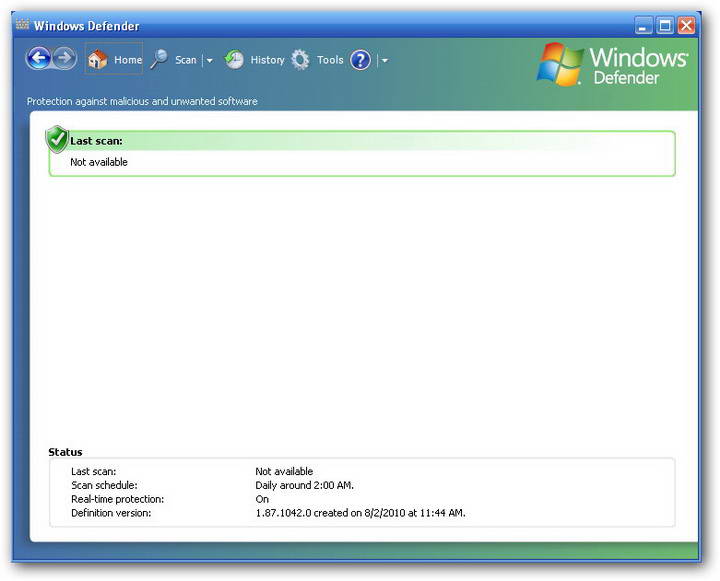Click 'Protection against malicious and unwanted software' text
The height and width of the screenshot is (581, 720).
click(142, 101)
